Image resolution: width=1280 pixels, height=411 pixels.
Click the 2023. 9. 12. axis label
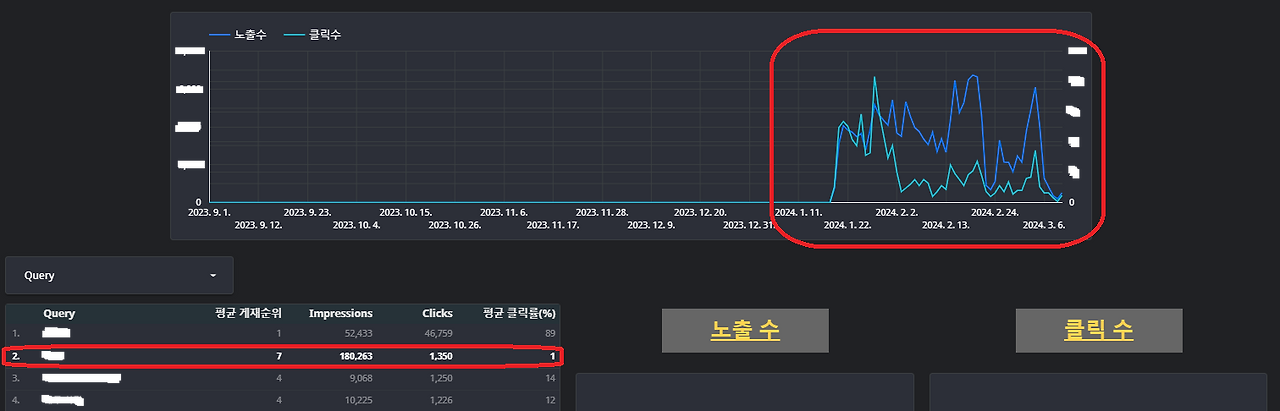tap(258, 225)
